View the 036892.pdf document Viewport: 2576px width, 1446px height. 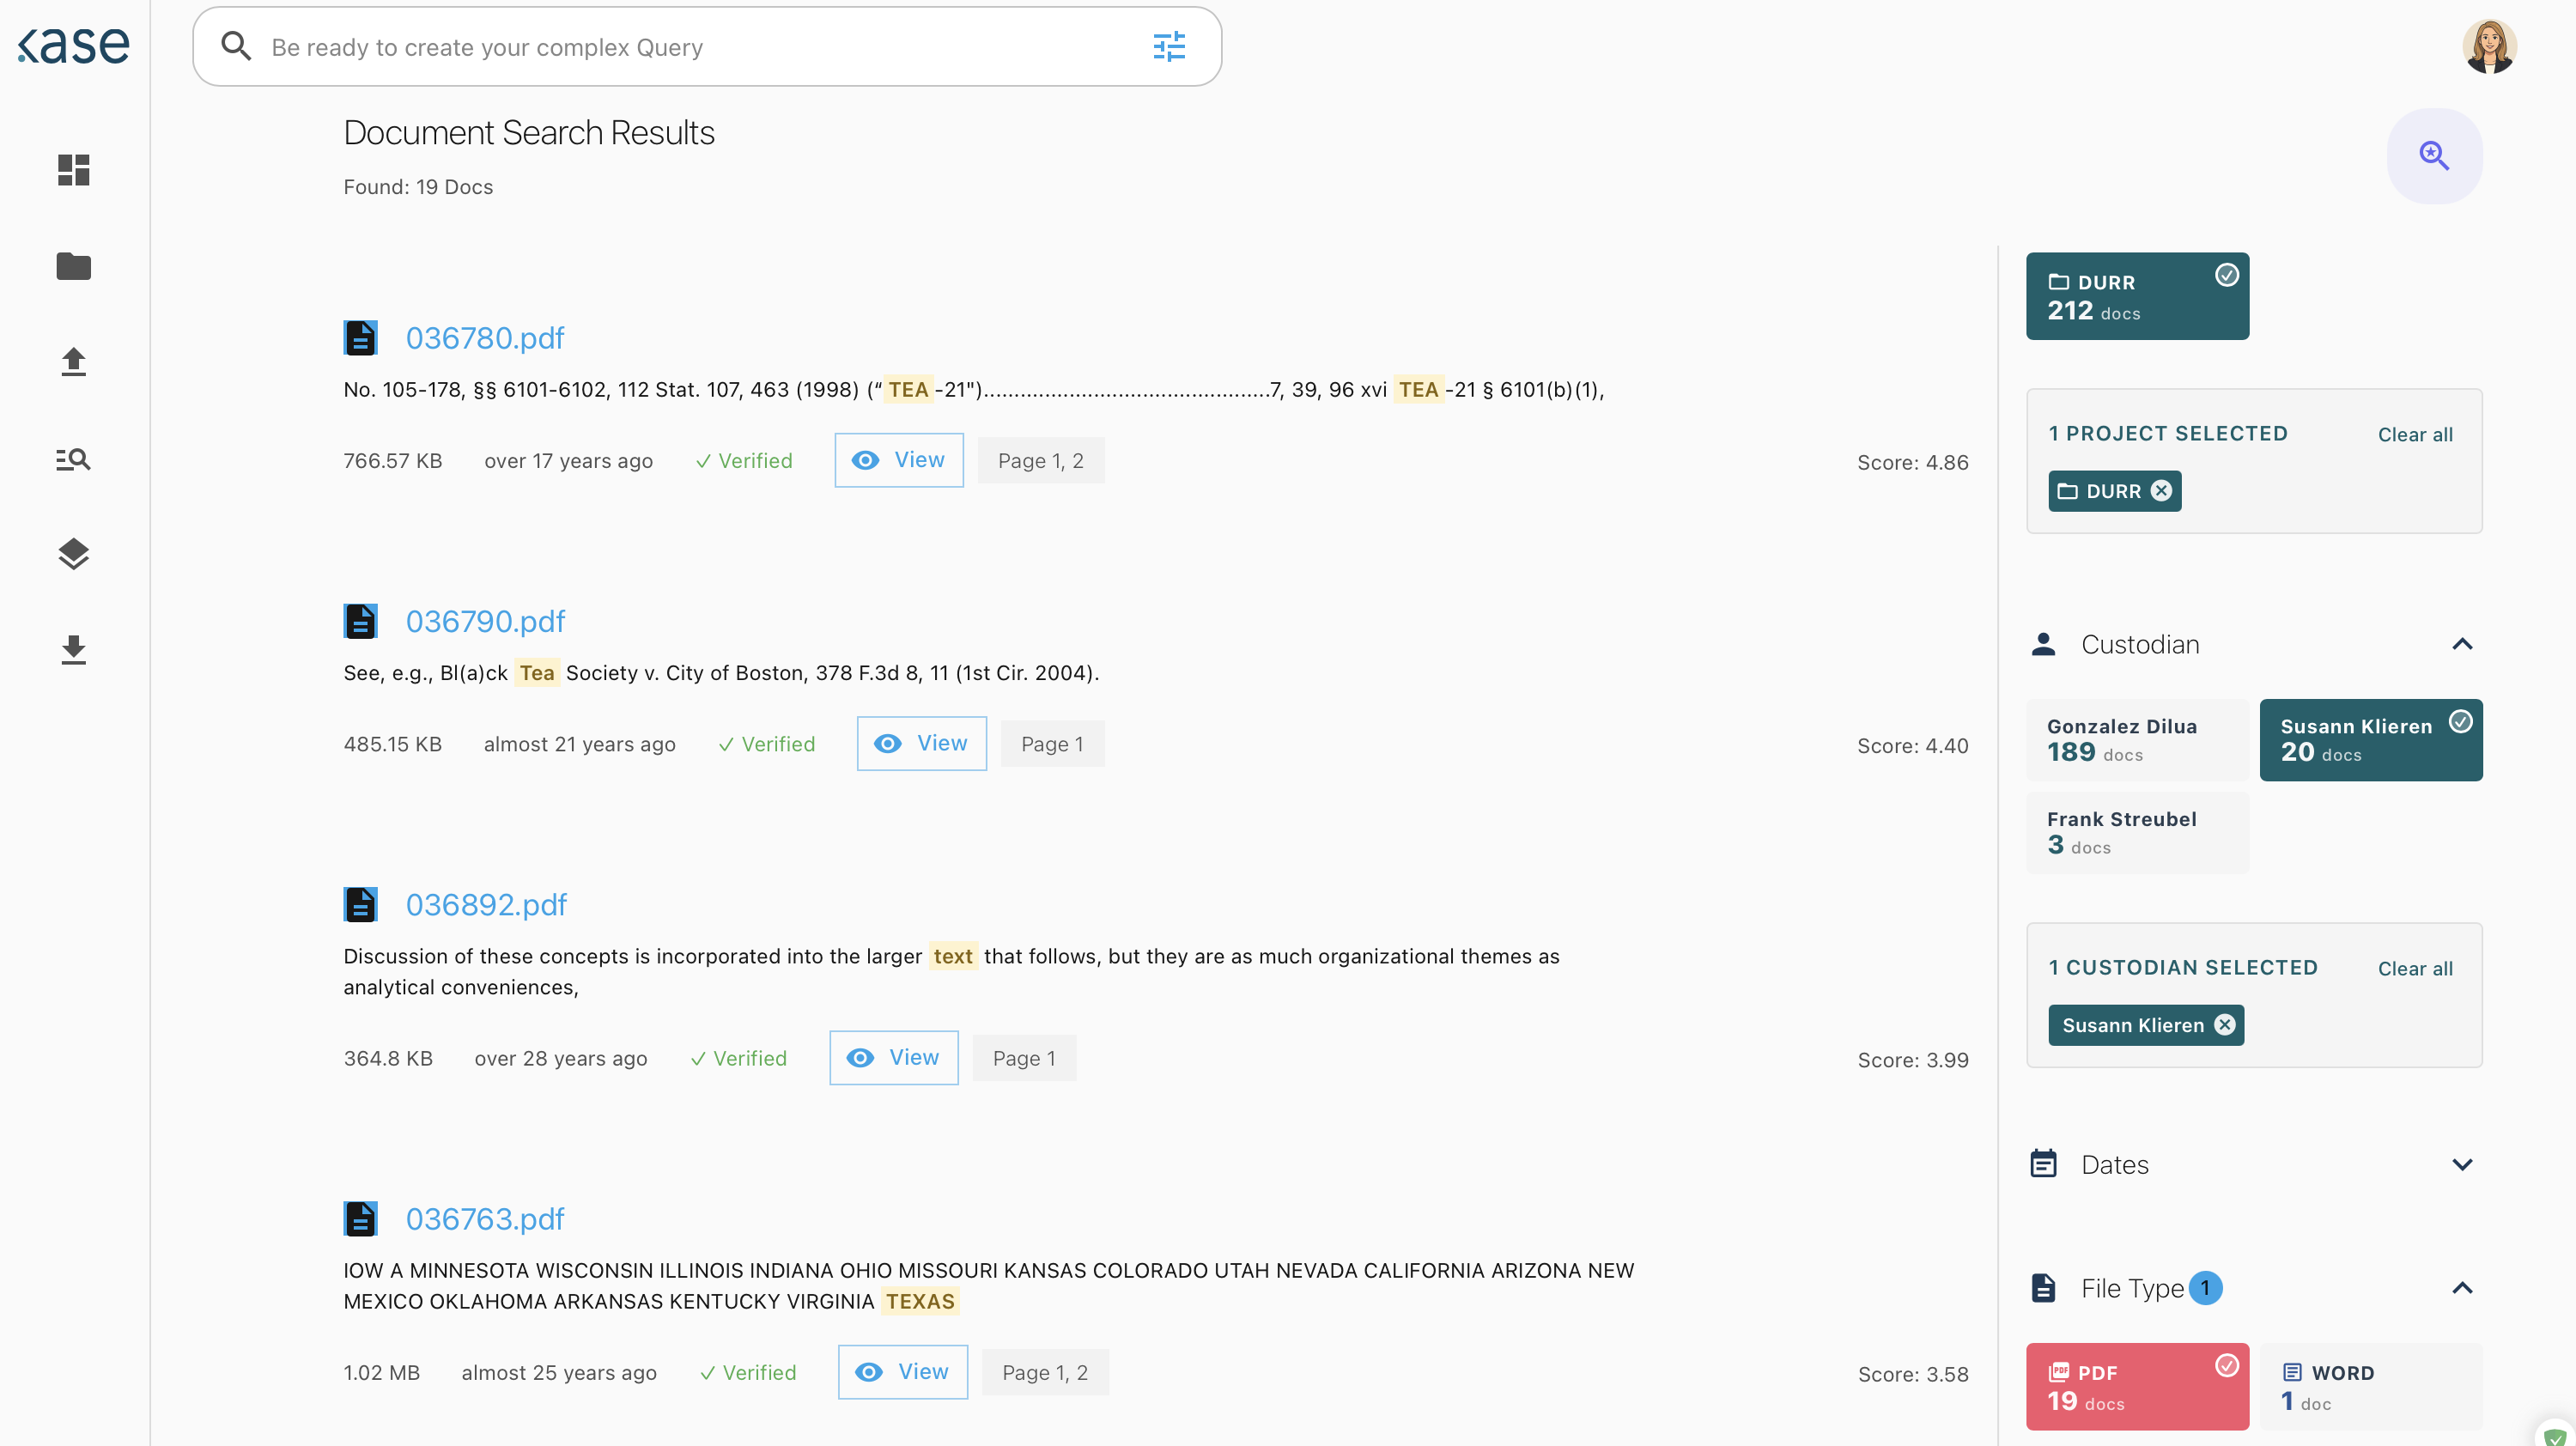pyautogui.click(x=893, y=1058)
